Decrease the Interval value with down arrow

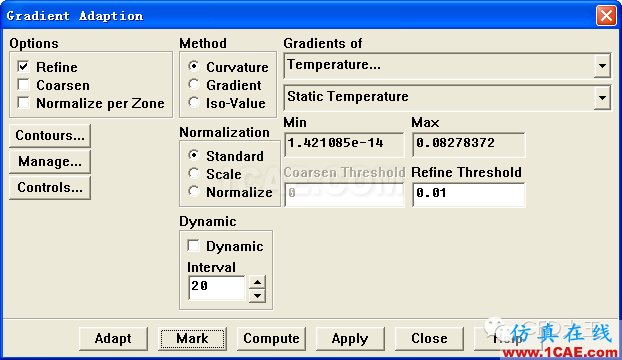click(257, 296)
